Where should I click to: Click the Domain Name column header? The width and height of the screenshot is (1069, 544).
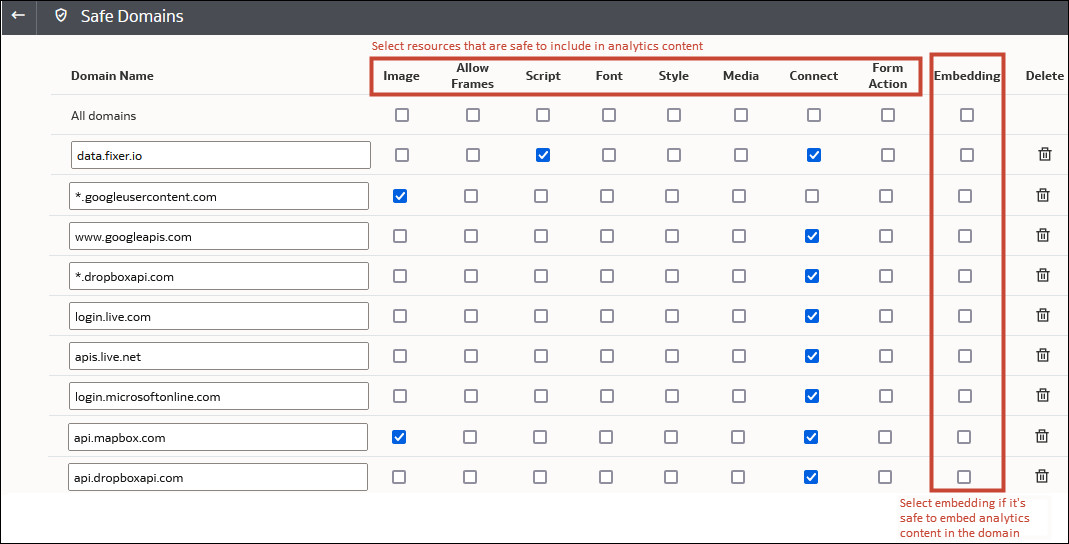(x=112, y=76)
